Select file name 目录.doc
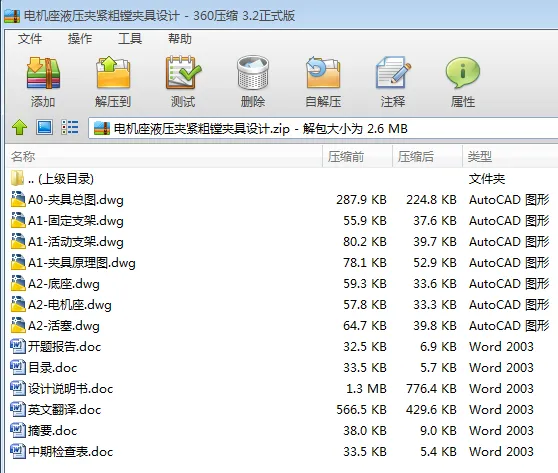The width and height of the screenshot is (558, 473). point(53,368)
